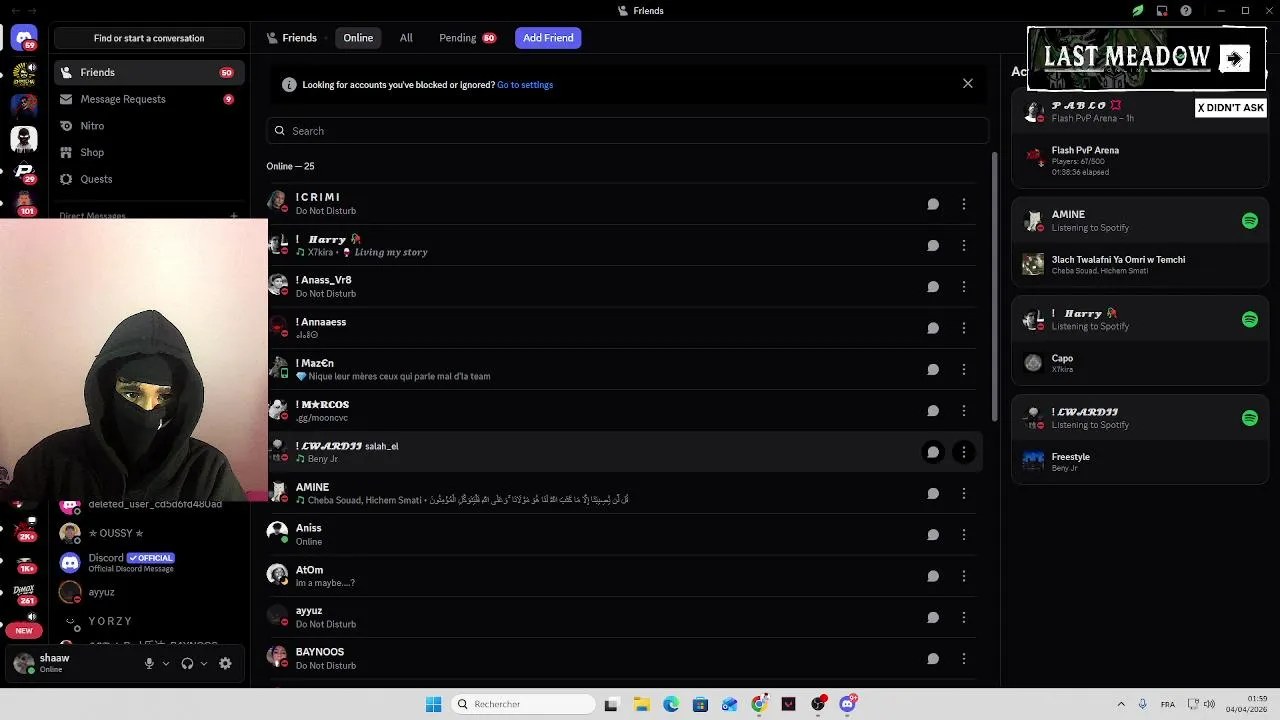
Task: Click X DIDN'T ASK button
Action: pyautogui.click(x=1231, y=108)
